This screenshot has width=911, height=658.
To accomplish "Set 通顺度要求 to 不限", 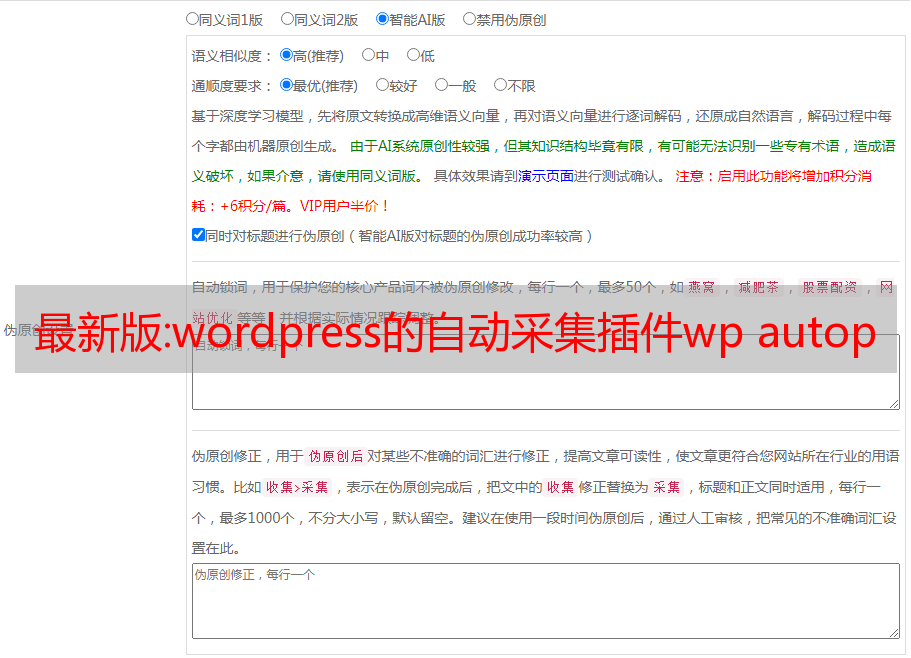I will click(x=500, y=85).
